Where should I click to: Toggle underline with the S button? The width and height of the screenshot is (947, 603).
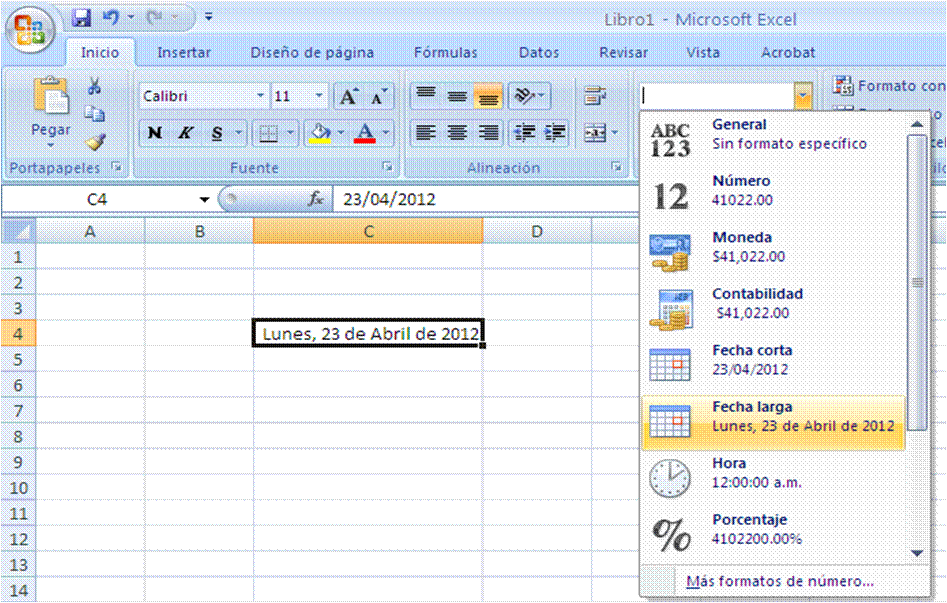pos(216,133)
